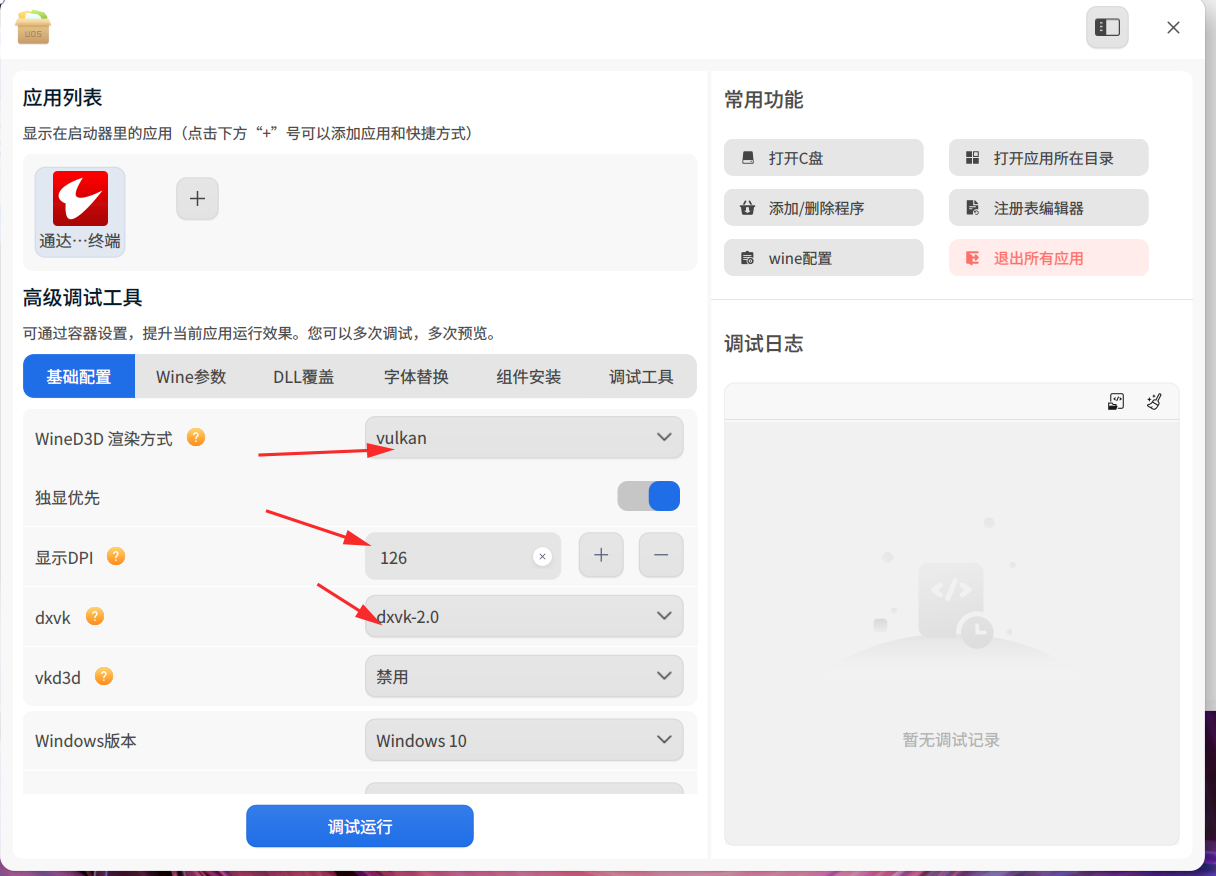Open wine配置

pos(824,258)
